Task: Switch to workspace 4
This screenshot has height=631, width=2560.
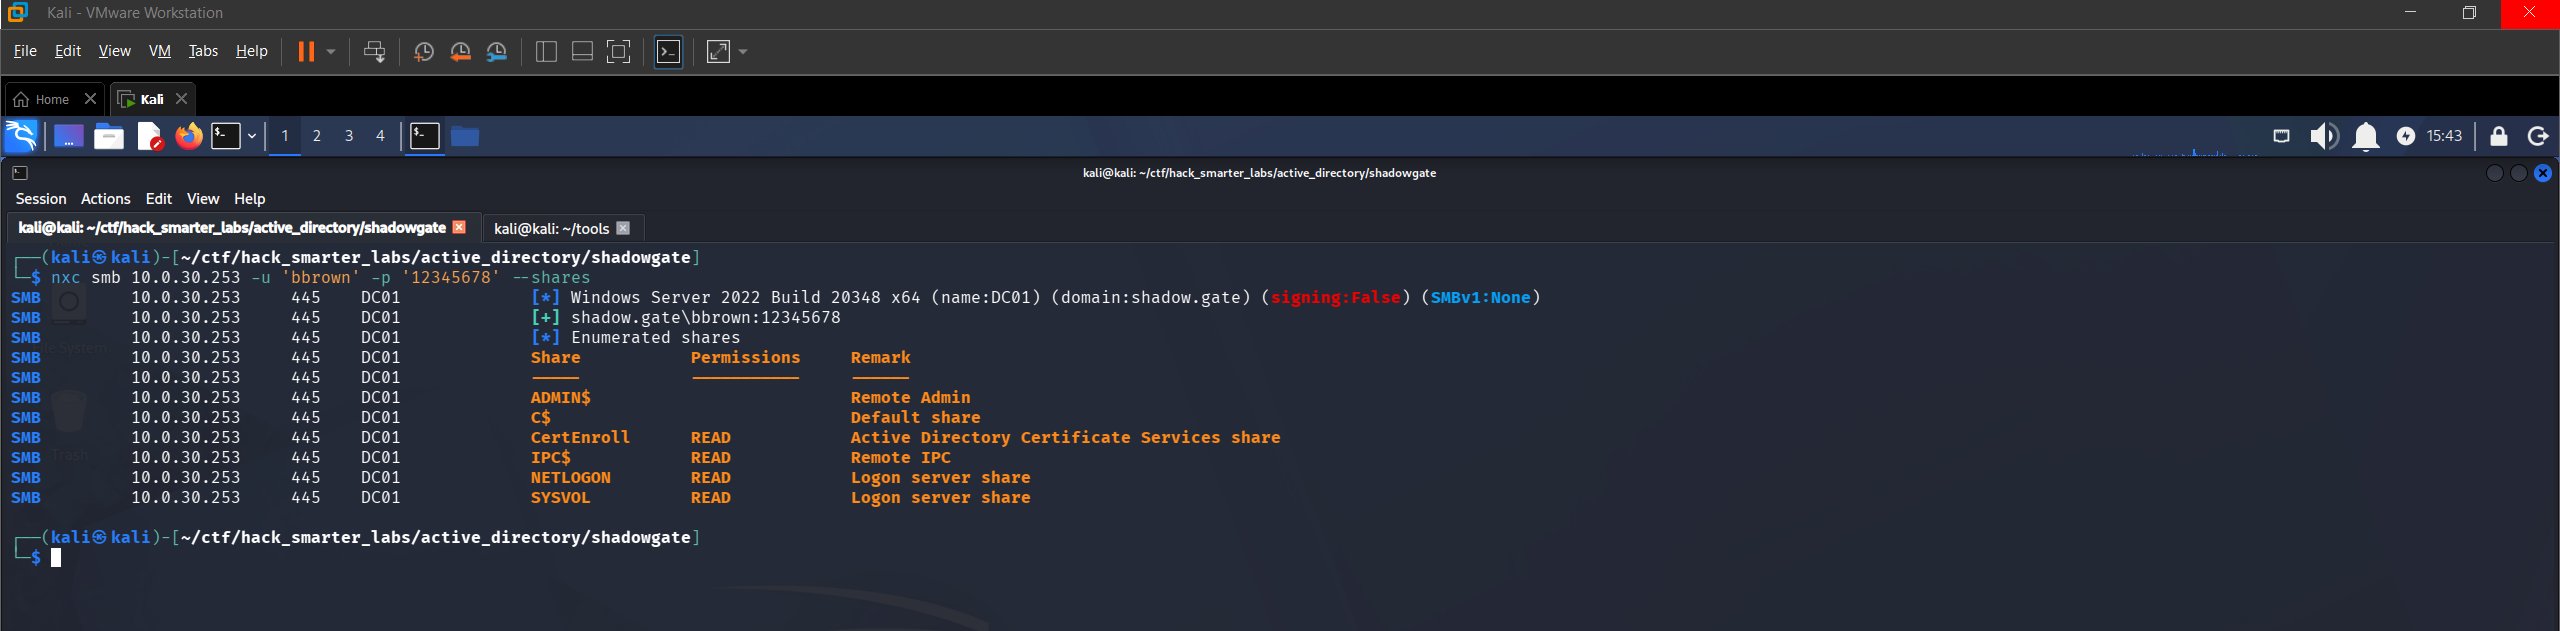Action: click(x=380, y=136)
